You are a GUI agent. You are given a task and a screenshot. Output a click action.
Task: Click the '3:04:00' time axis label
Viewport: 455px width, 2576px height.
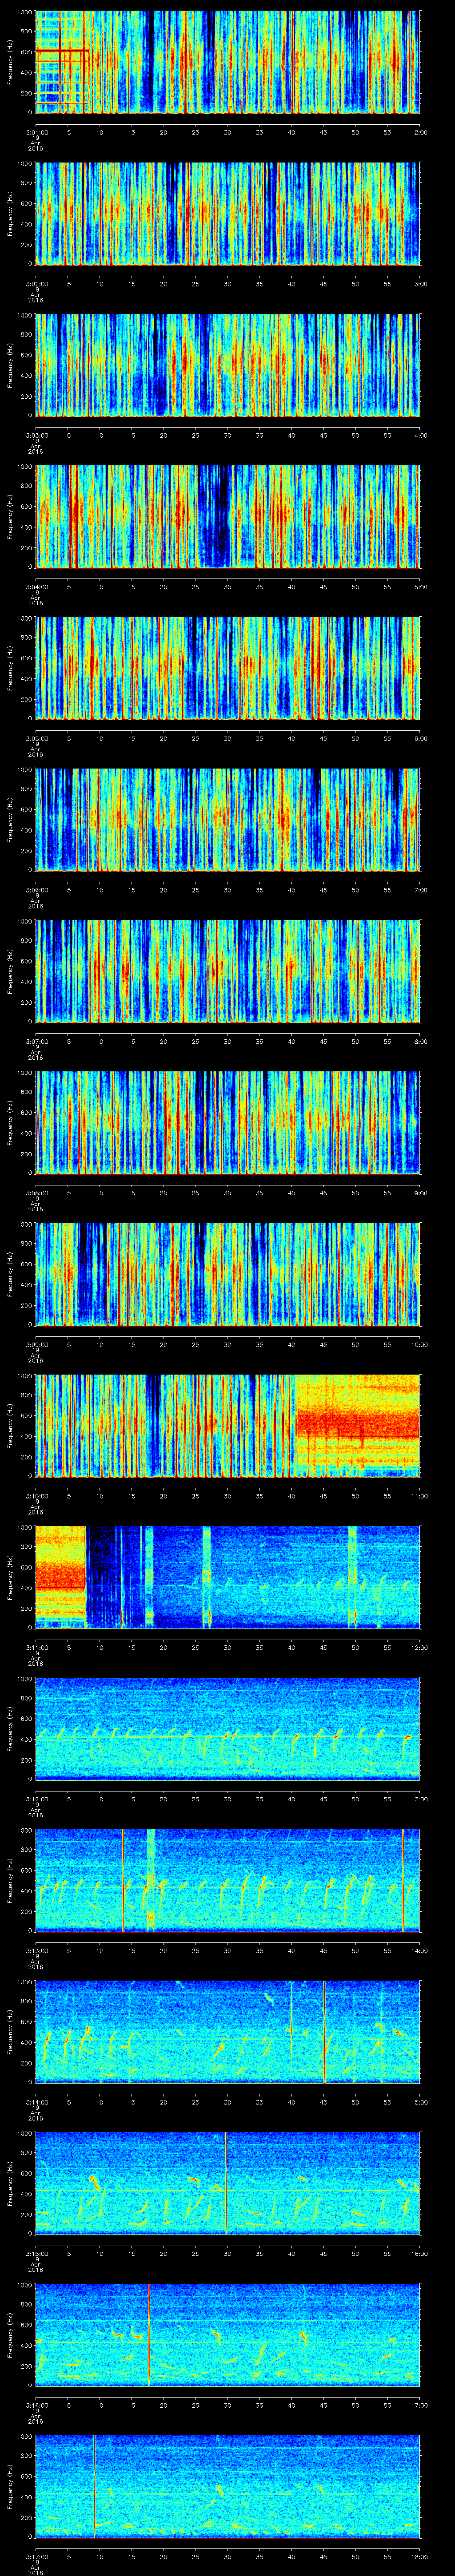tap(36, 586)
